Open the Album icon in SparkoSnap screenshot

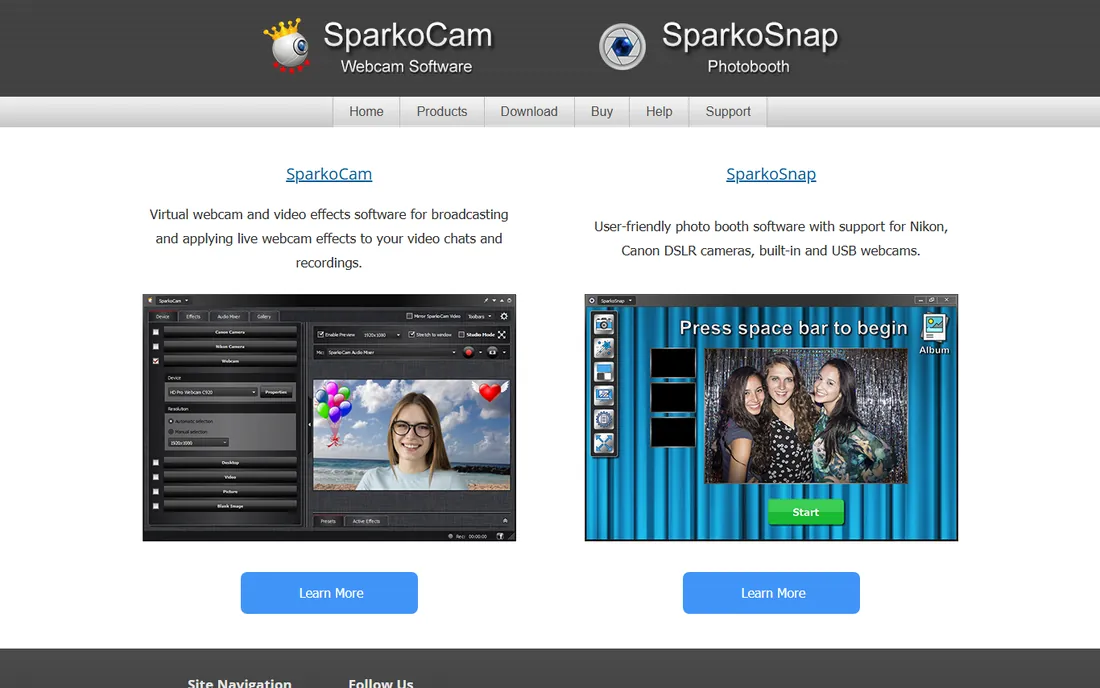click(934, 335)
